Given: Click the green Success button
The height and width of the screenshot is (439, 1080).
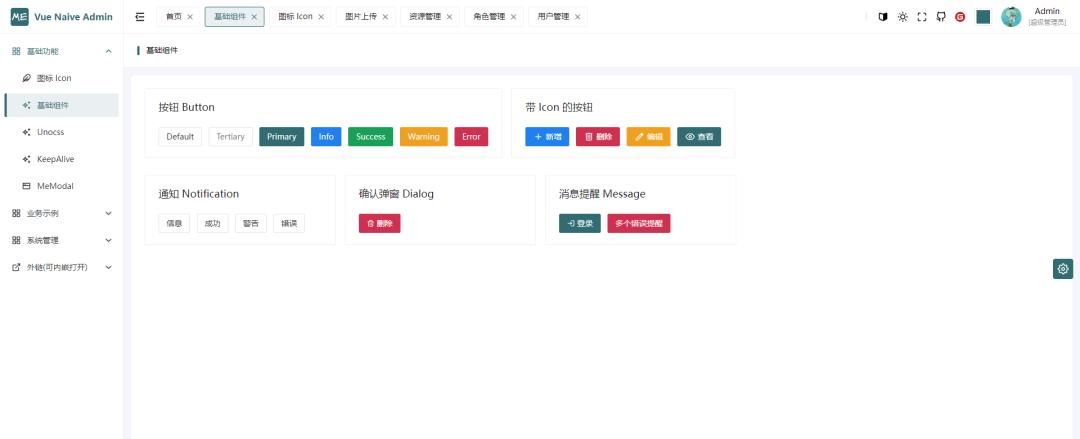Looking at the screenshot, I should [371, 136].
